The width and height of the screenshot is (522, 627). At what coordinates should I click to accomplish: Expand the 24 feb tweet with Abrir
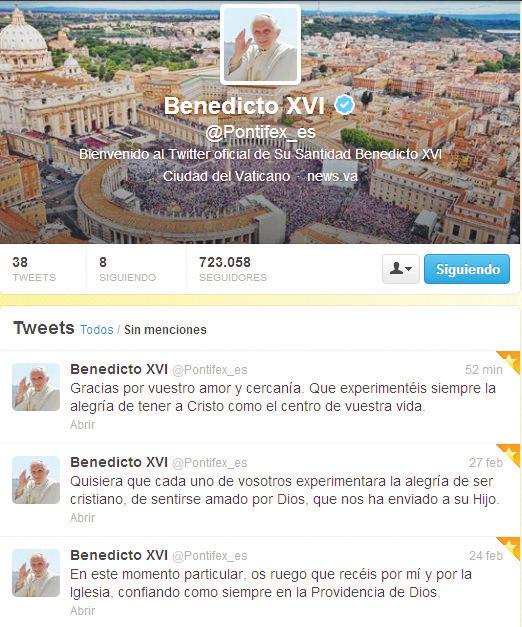[x=82, y=611]
